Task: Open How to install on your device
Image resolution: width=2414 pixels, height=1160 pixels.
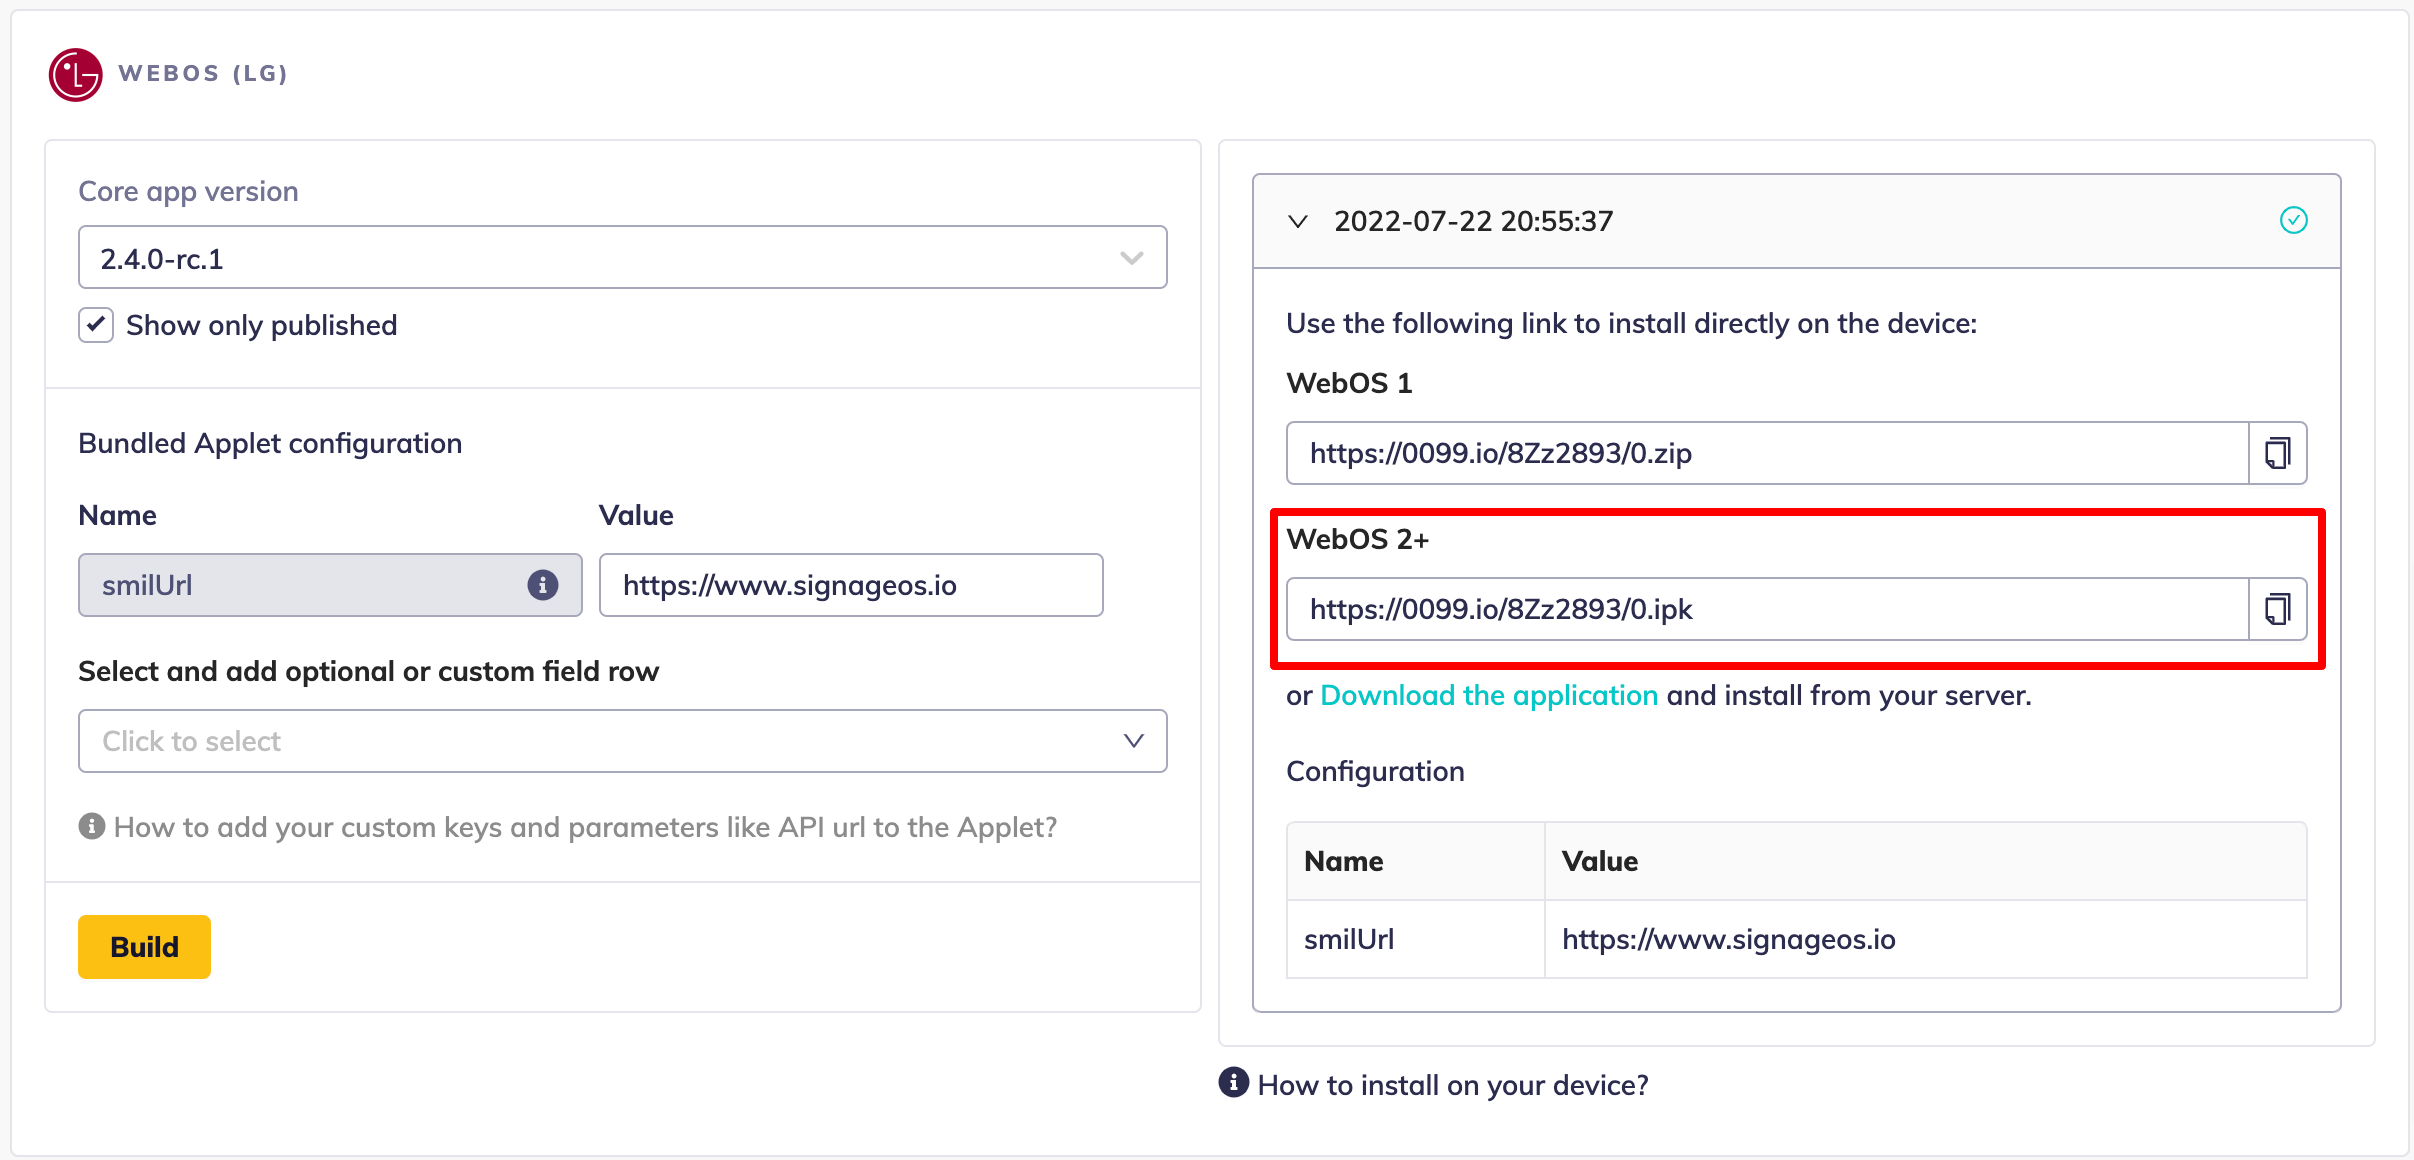Action: [1452, 1085]
